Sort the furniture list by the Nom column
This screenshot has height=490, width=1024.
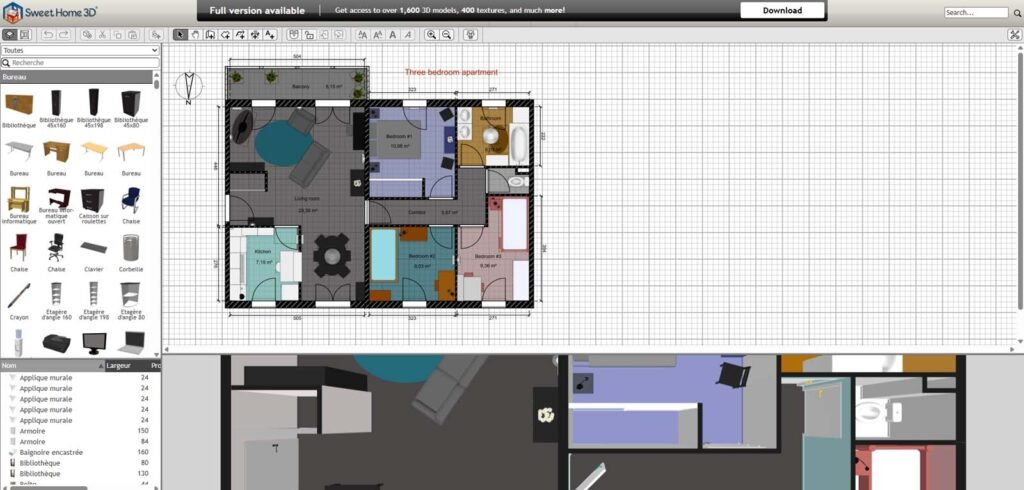click(x=52, y=366)
